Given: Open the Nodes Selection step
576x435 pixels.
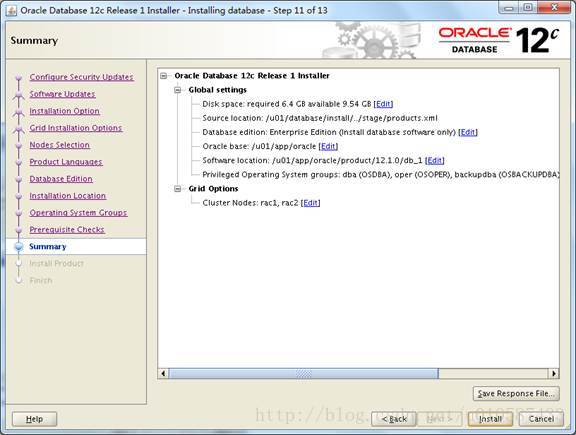Looking at the screenshot, I should [60, 145].
